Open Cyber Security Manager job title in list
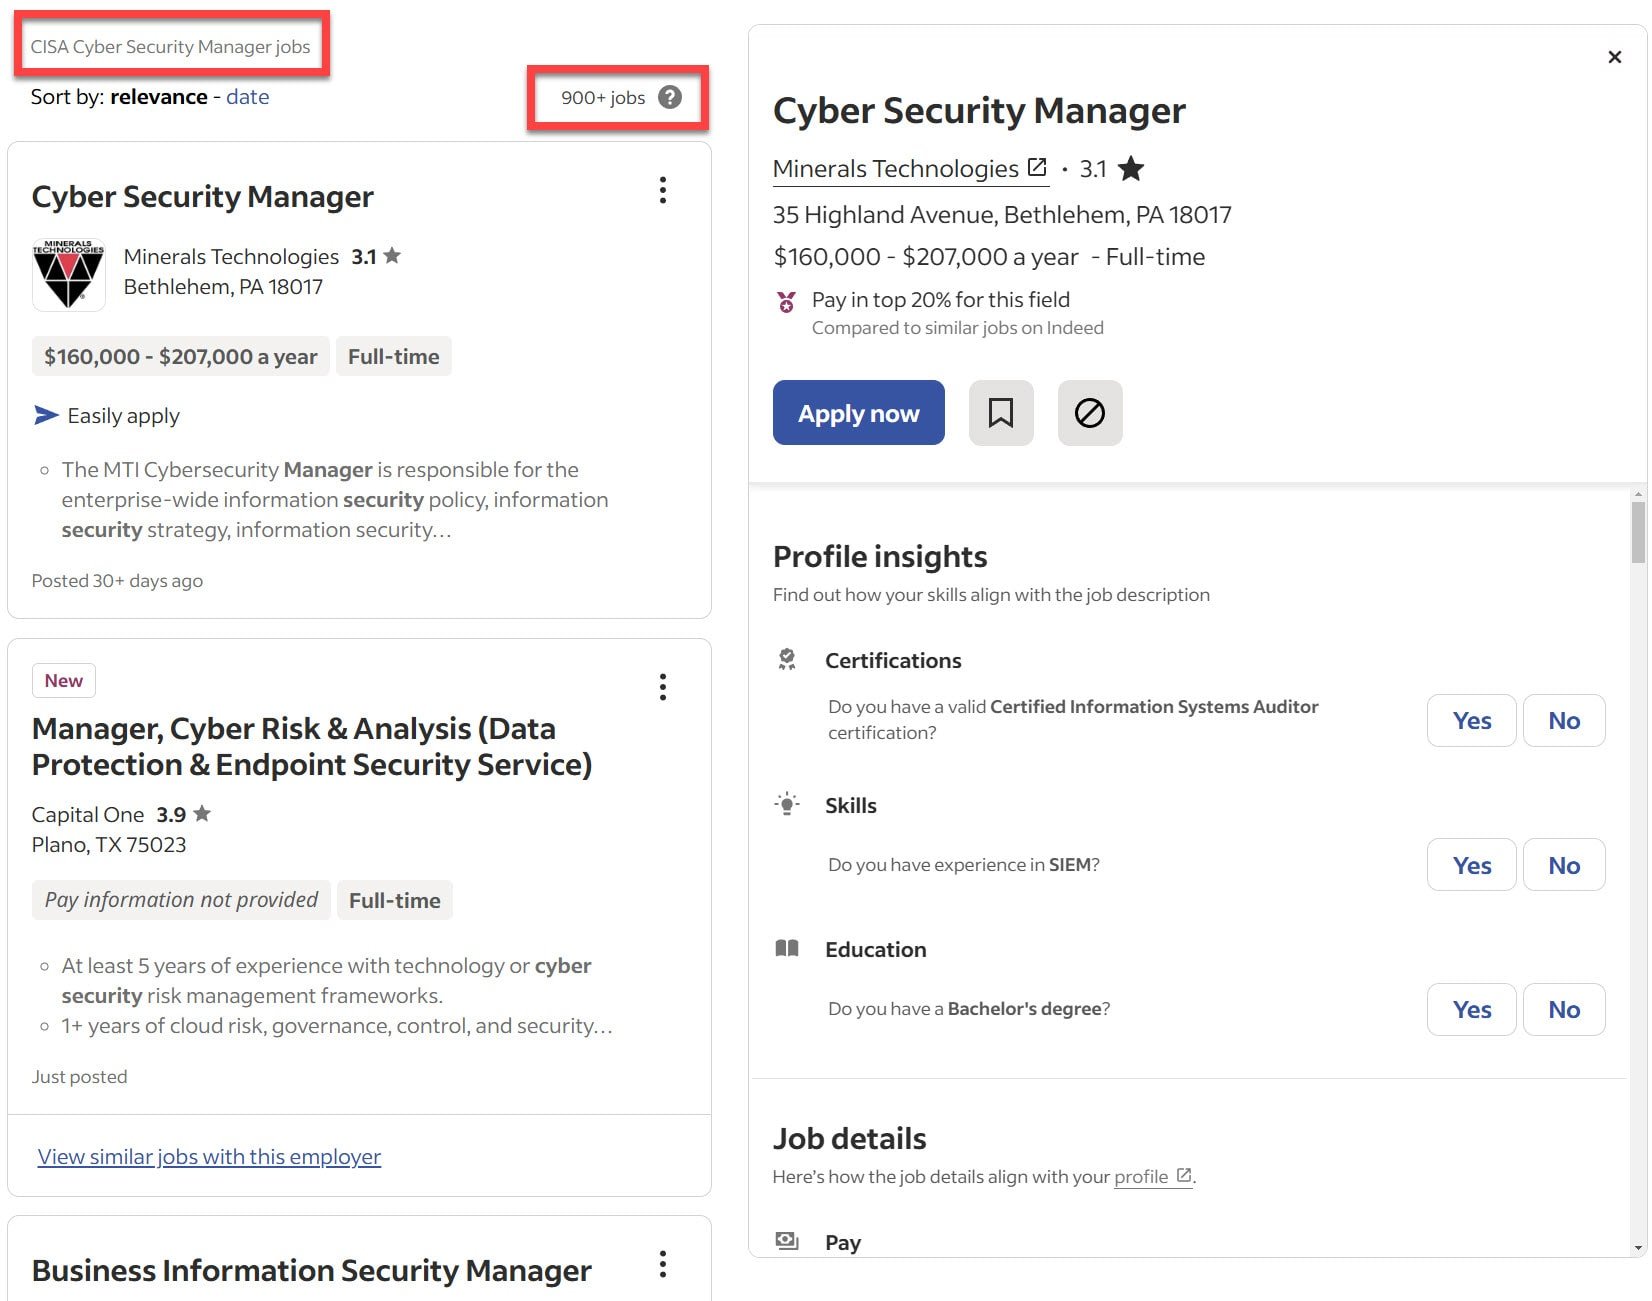This screenshot has width=1652, height=1301. pos(202,196)
